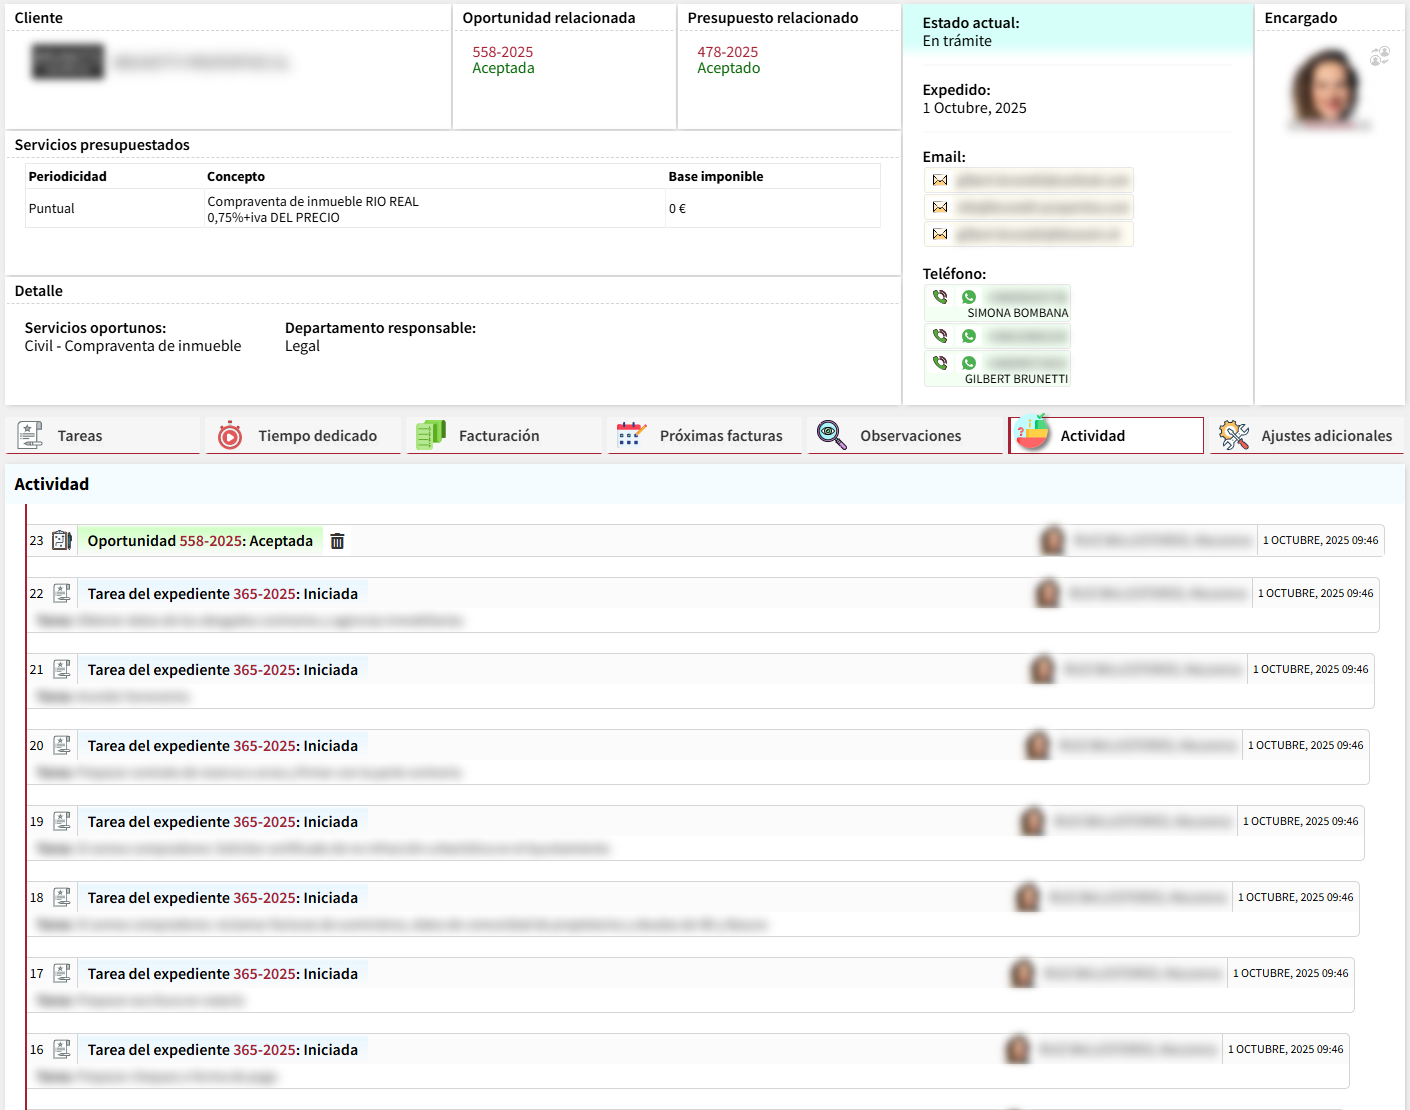Click expediente 365-2025 link in row 21
The image size is (1410, 1110).
[264, 670]
